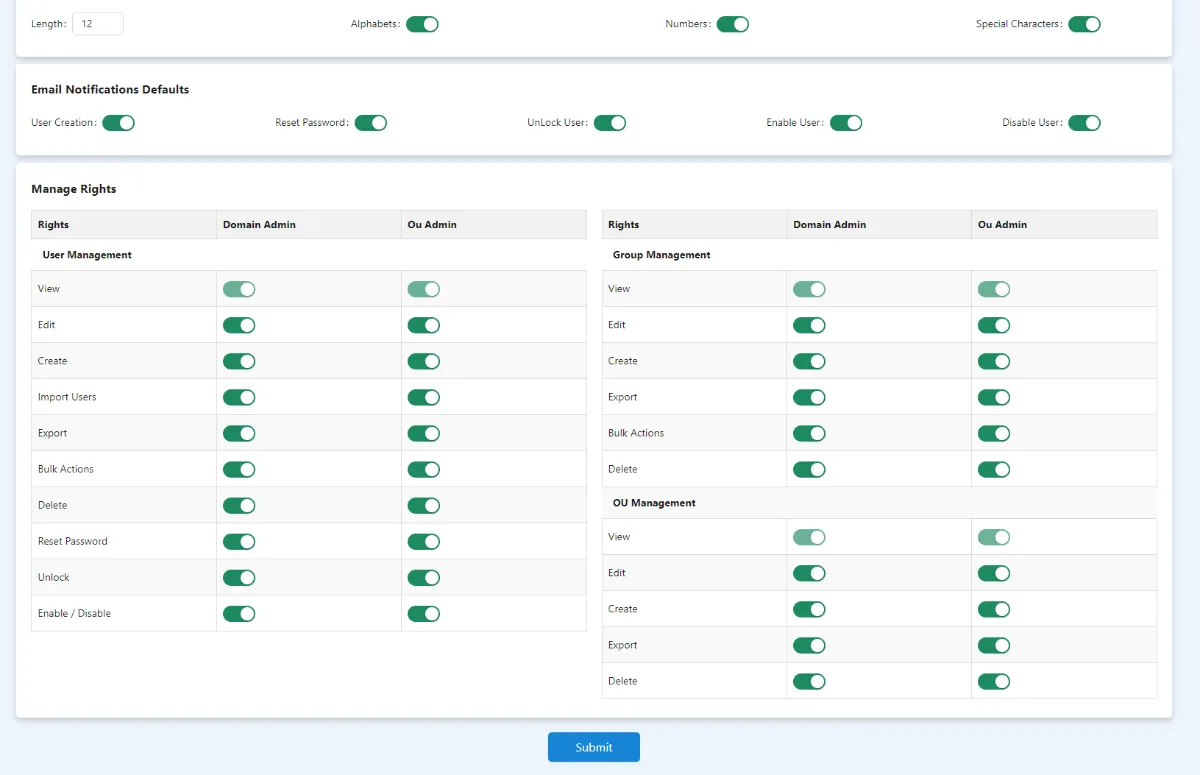Toggle Enable / Disable right for Ou Admin

pos(424,613)
